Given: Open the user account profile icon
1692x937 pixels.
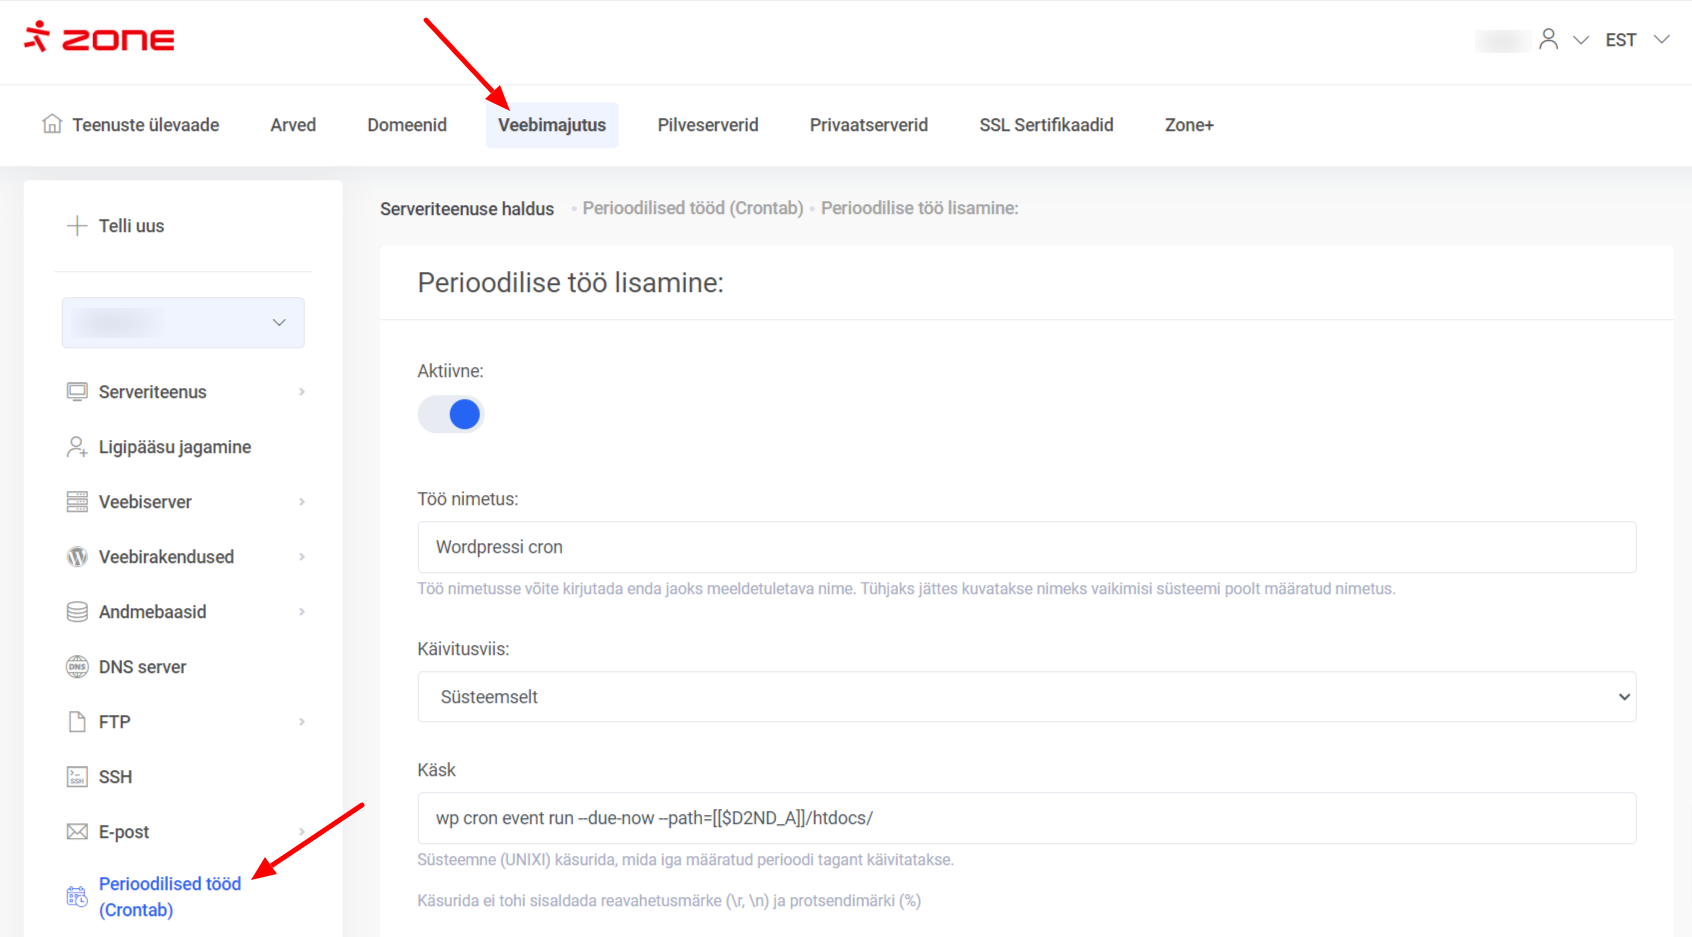Looking at the screenshot, I should coord(1548,39).
